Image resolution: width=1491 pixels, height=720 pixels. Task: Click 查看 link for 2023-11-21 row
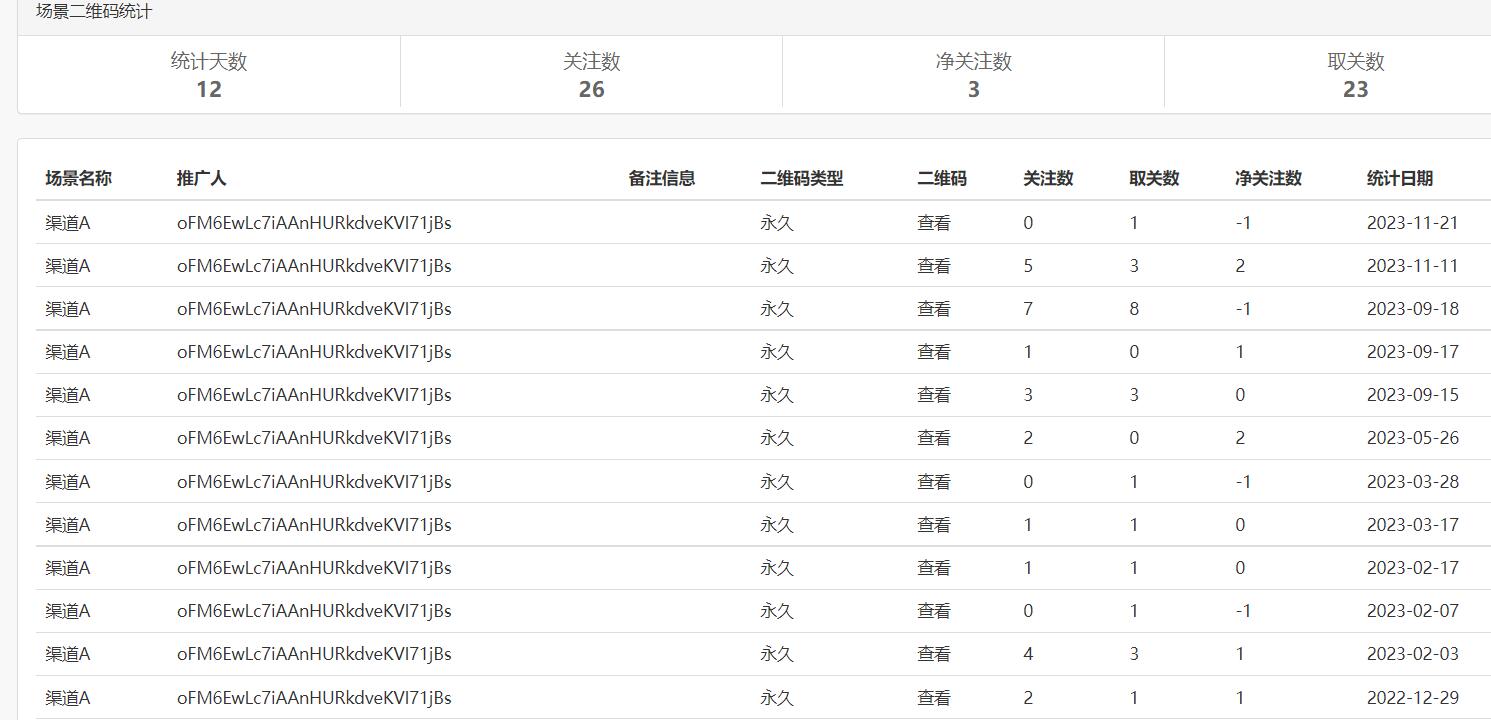tap(933, 223)
